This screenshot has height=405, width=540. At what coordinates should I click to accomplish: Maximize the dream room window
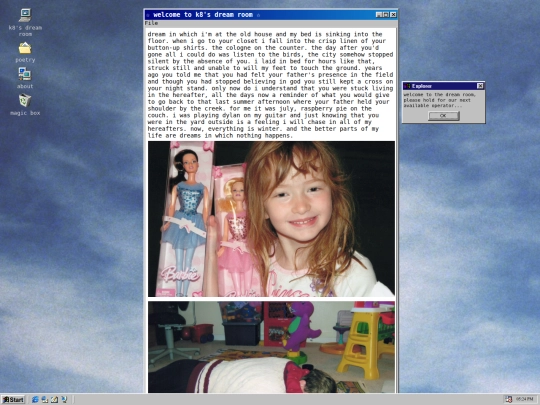click(x=386, y=14)
